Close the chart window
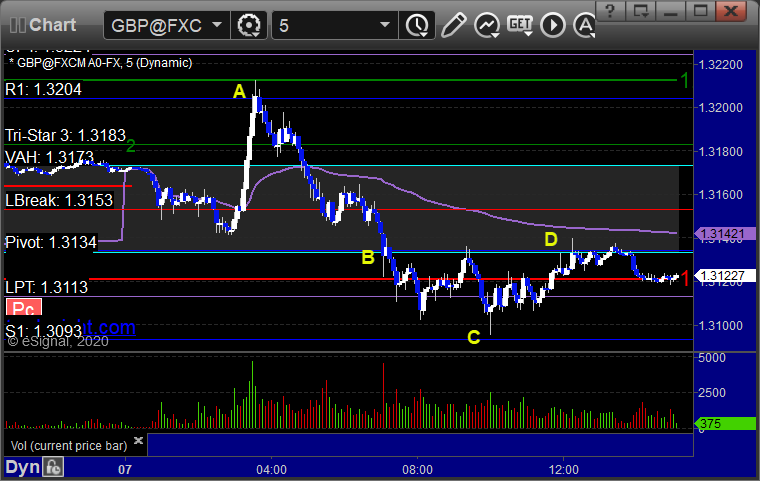The width and height of the screenshot is (760, 481). click(x=731, y=11)
